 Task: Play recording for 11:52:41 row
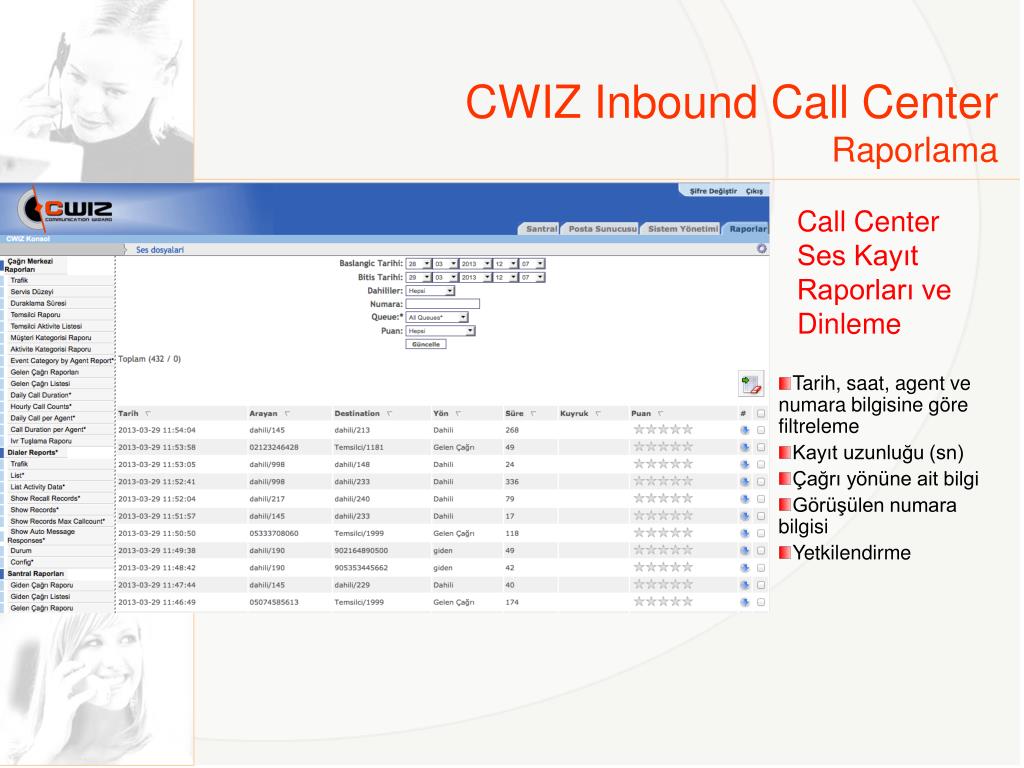[x=744, y=482]
